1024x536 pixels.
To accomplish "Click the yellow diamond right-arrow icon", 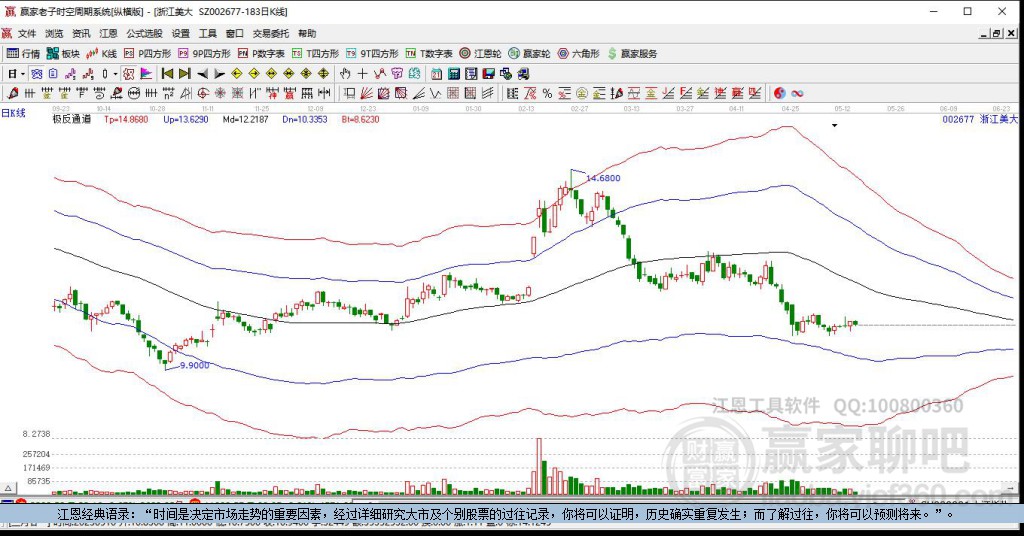I will (x=254, y=74).
